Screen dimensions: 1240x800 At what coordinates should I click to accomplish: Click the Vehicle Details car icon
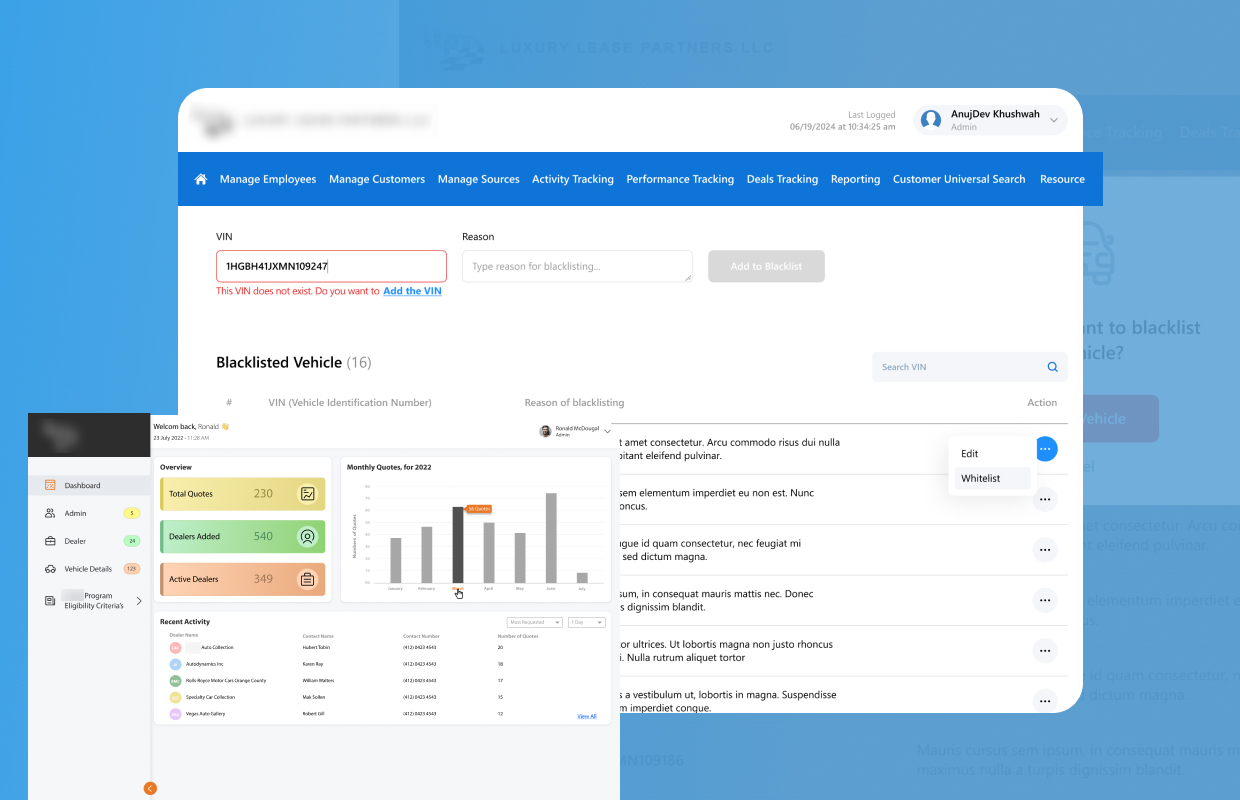[50, 569]
